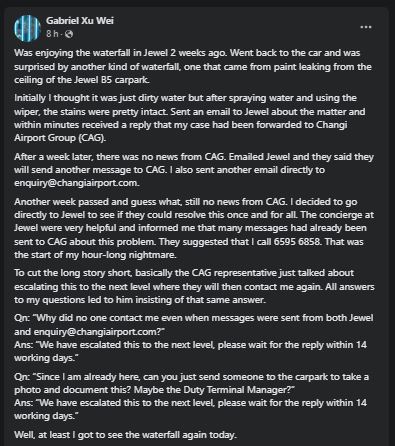
Task: Open the Gabriel Xu Wei profile name link
Action: click(x=80, y=21)
